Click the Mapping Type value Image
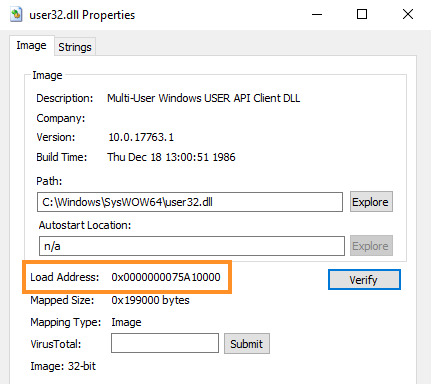This screenshot has height=384, width=431. pyautogui.click(x=126, y=322)
